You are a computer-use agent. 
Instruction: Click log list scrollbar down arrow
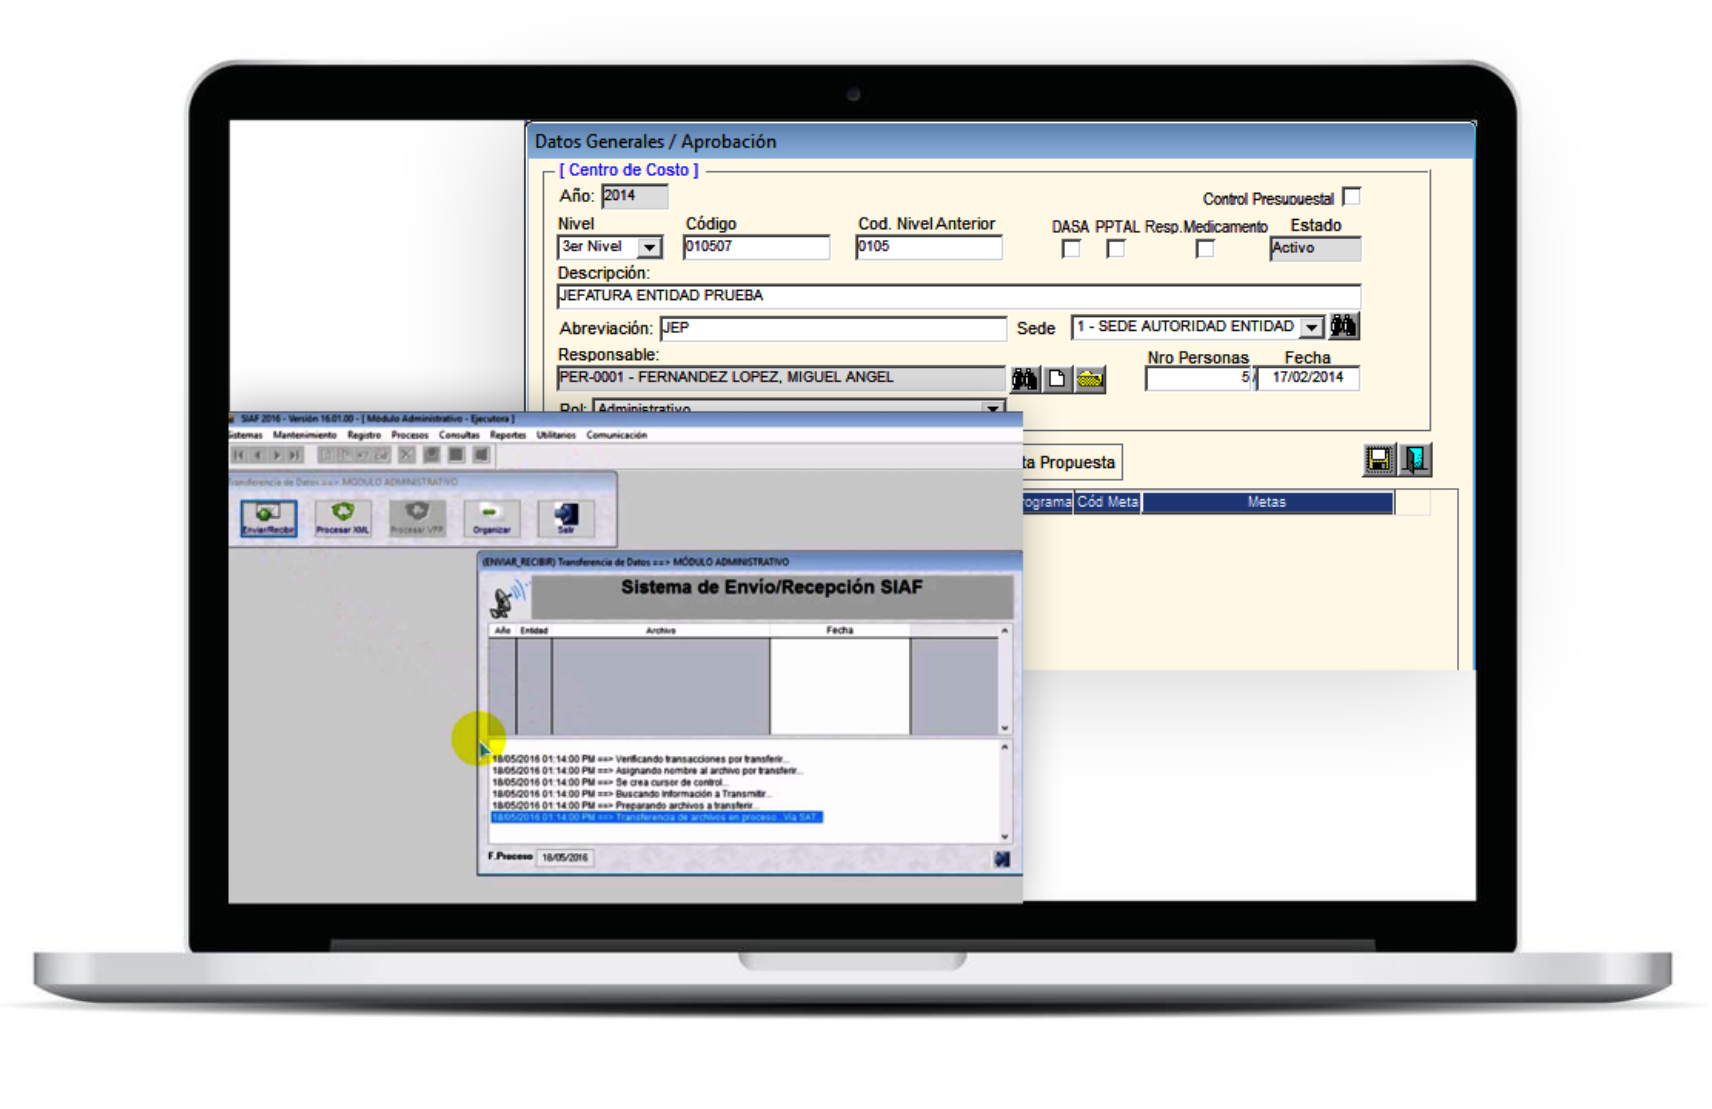pyautogui.click(x=1005, y=836)
